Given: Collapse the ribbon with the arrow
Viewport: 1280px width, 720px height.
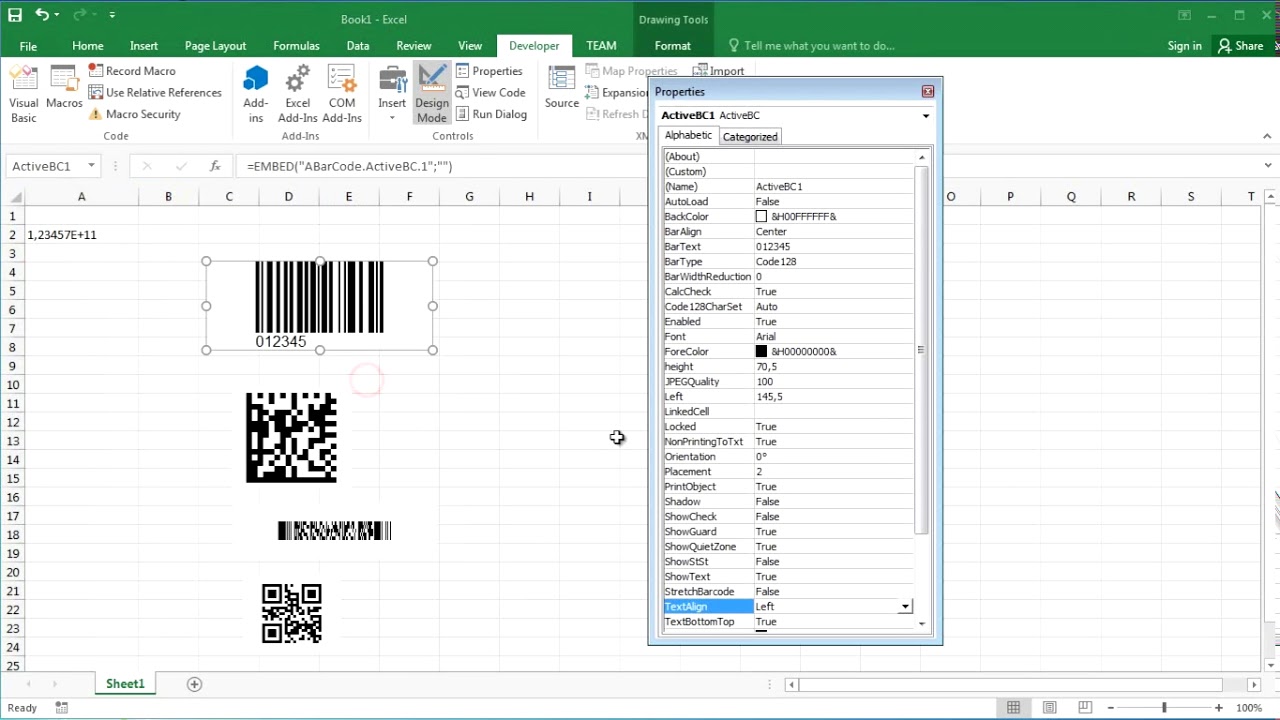Looking at the screenshot, I should pos(1268,136).
